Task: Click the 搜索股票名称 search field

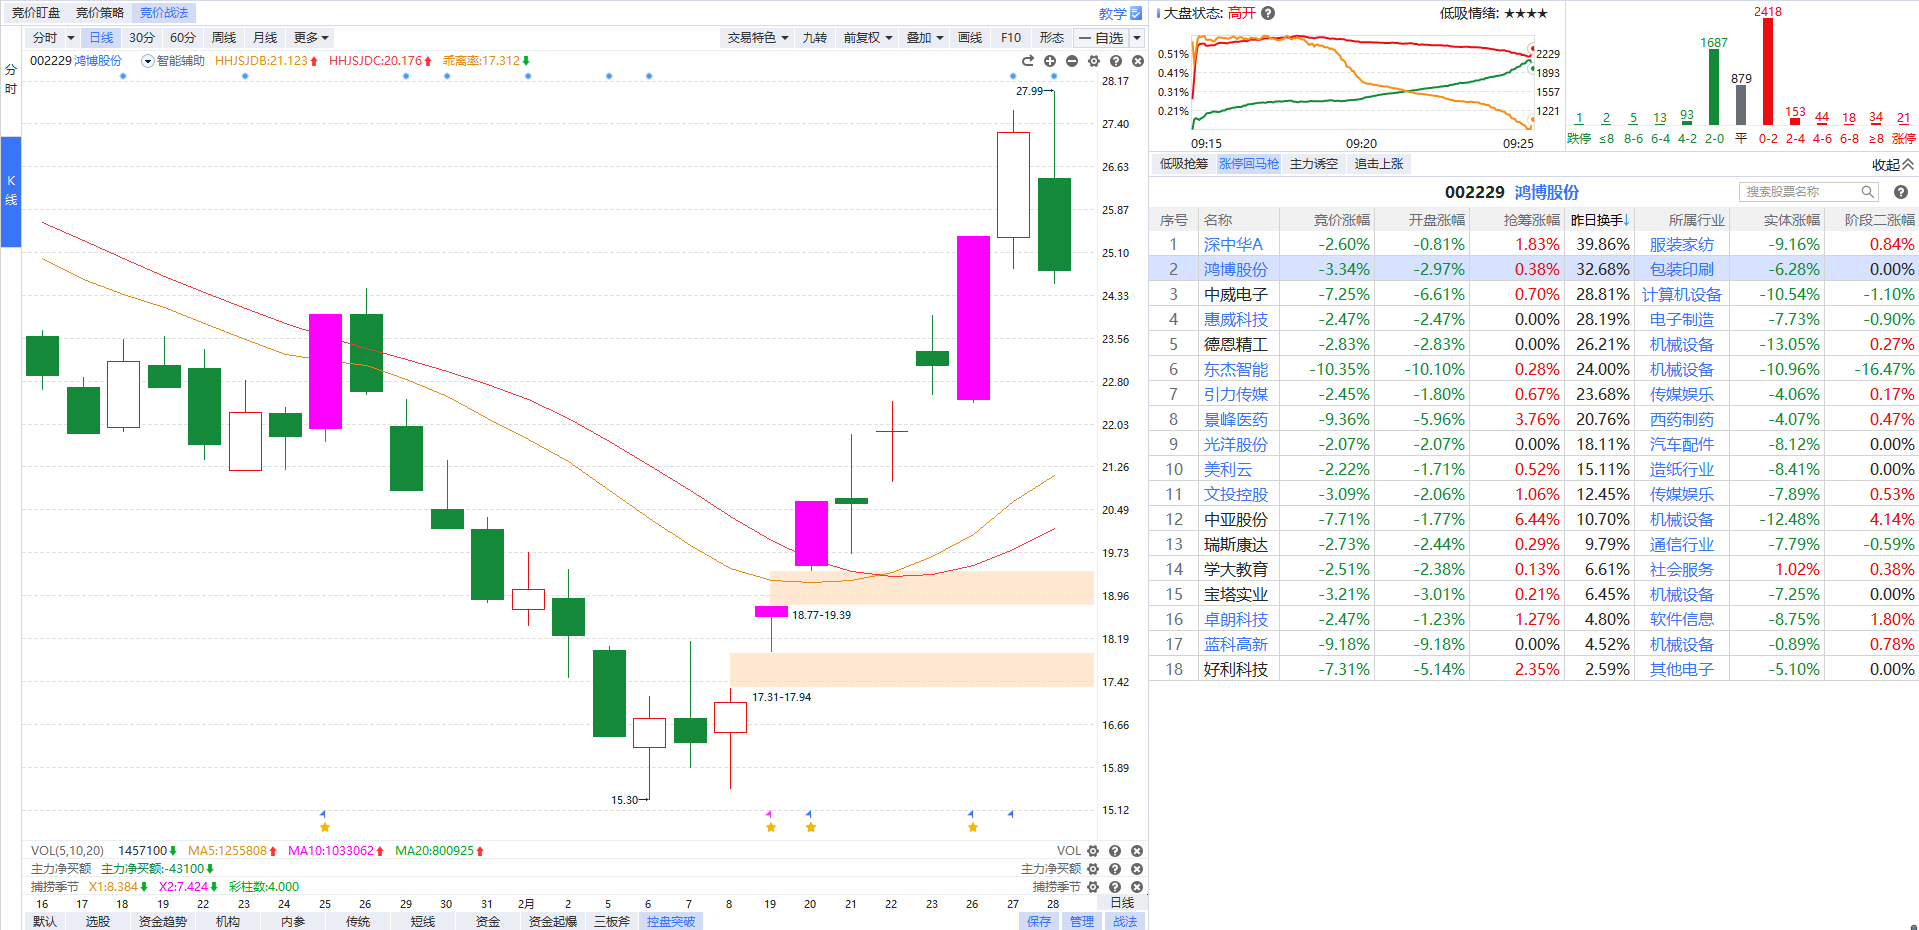Action: [x=1800, y=192]
